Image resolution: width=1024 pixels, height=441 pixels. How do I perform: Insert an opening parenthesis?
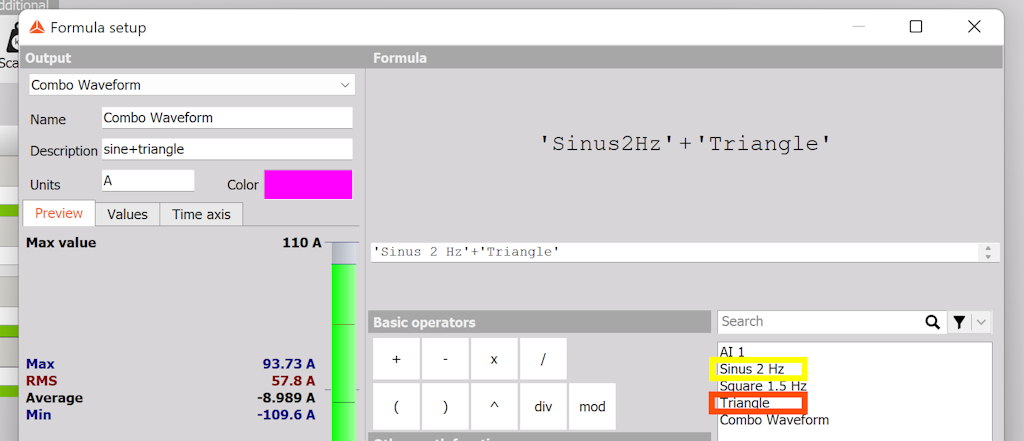click(x=396, y=406)
